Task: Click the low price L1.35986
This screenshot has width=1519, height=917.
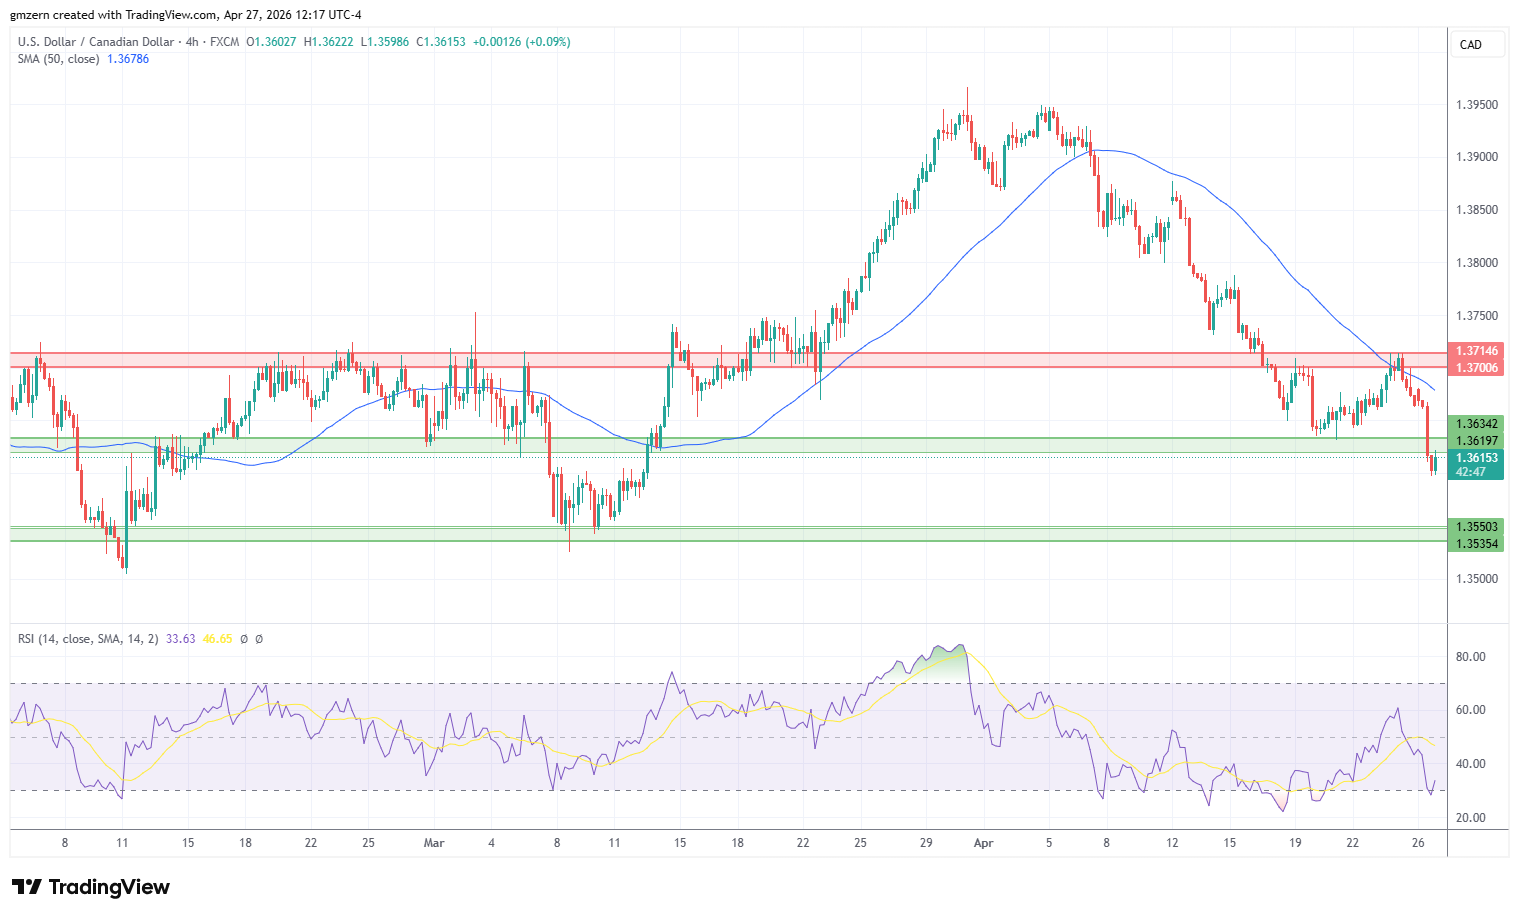Action: [x=384, y=42]
